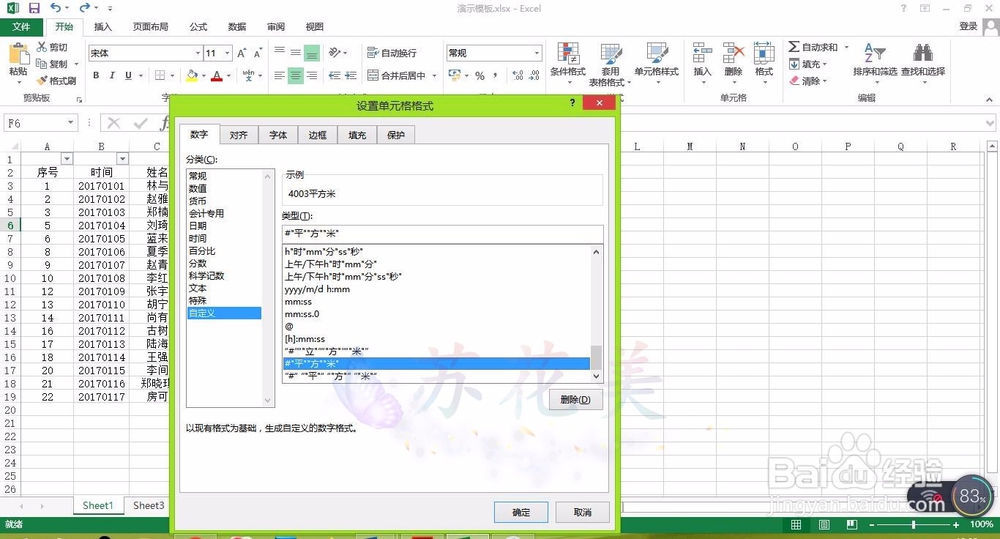The image size is (1000, 539).
Task: Toggle bold formatting
Action: coord(96,75)
